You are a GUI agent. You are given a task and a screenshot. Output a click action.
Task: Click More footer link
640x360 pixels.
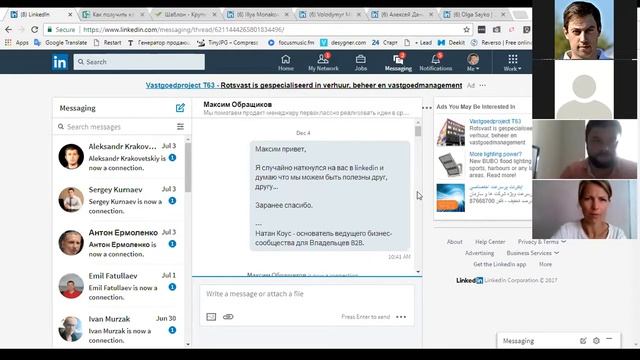click(x=545, y=264)
